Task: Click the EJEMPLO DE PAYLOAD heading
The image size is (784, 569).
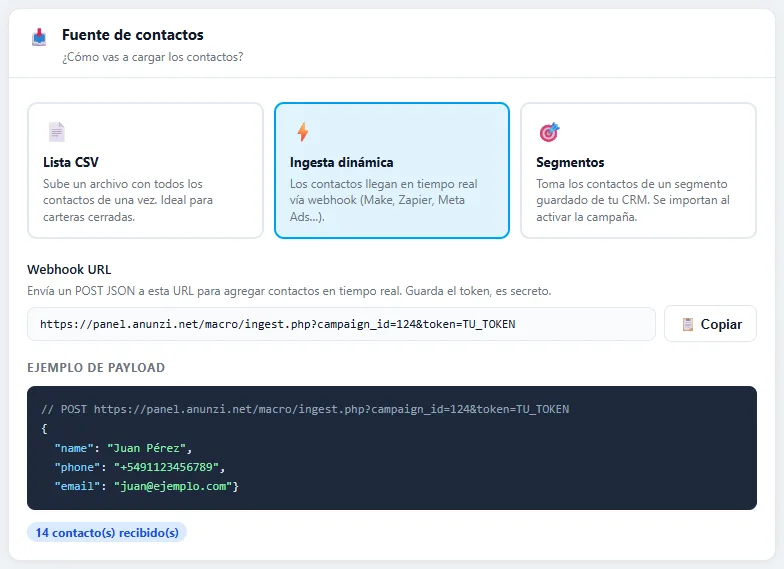Action: 96,368
